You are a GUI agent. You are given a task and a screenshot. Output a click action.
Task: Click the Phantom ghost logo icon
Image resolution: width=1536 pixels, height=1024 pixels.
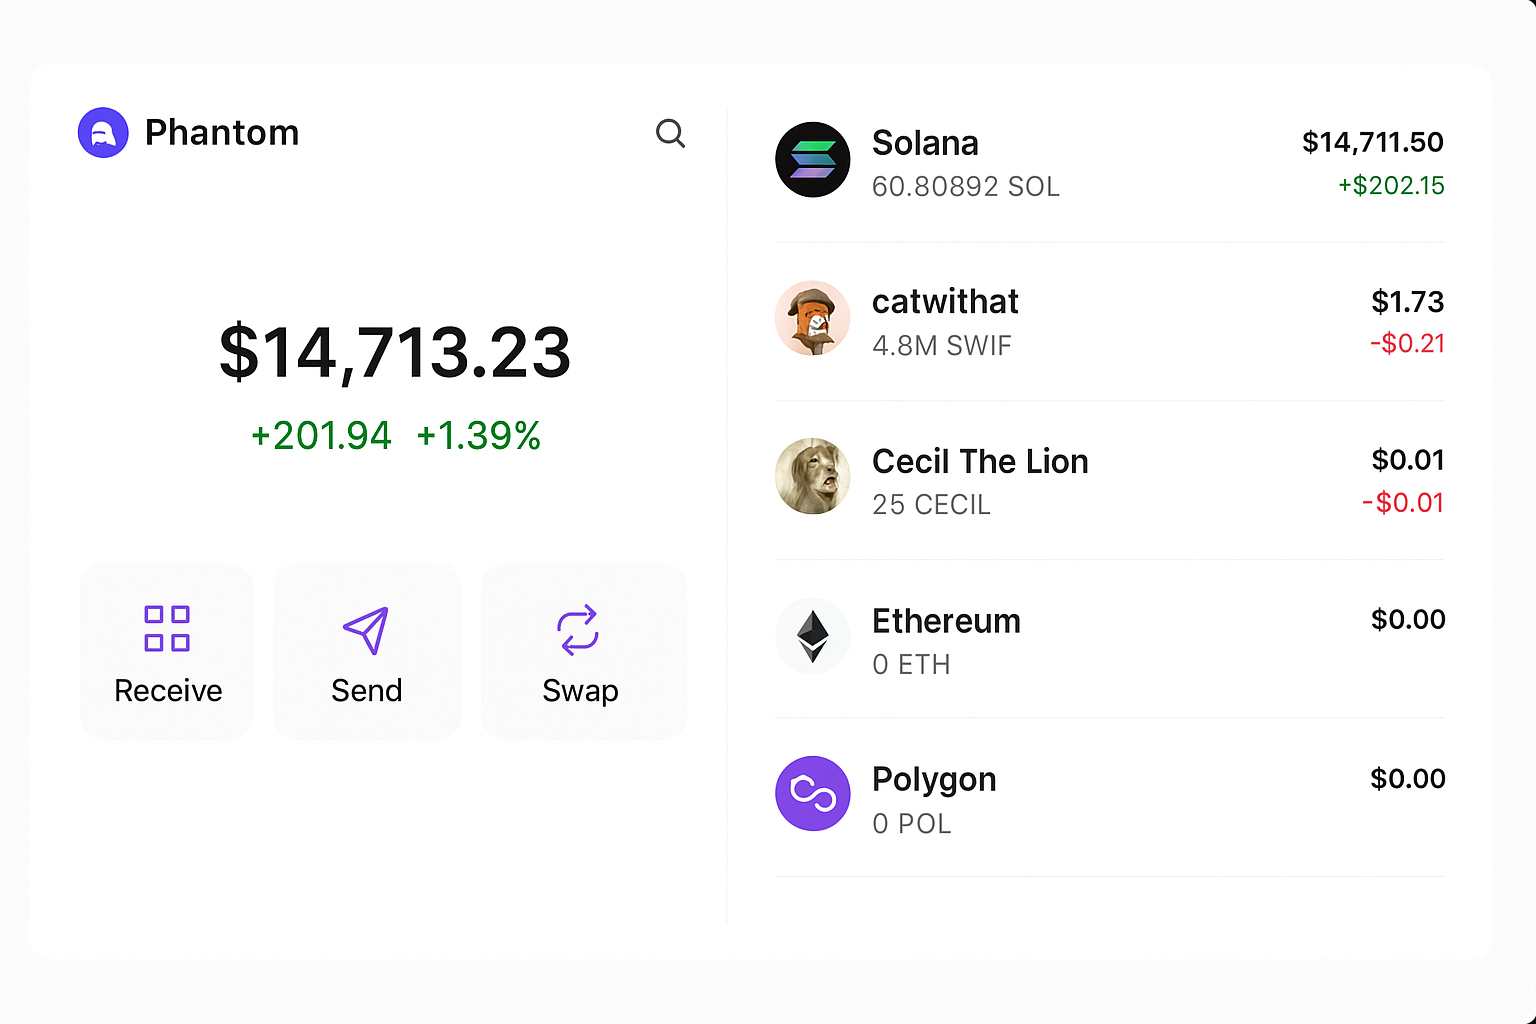(x=103, y=131)
